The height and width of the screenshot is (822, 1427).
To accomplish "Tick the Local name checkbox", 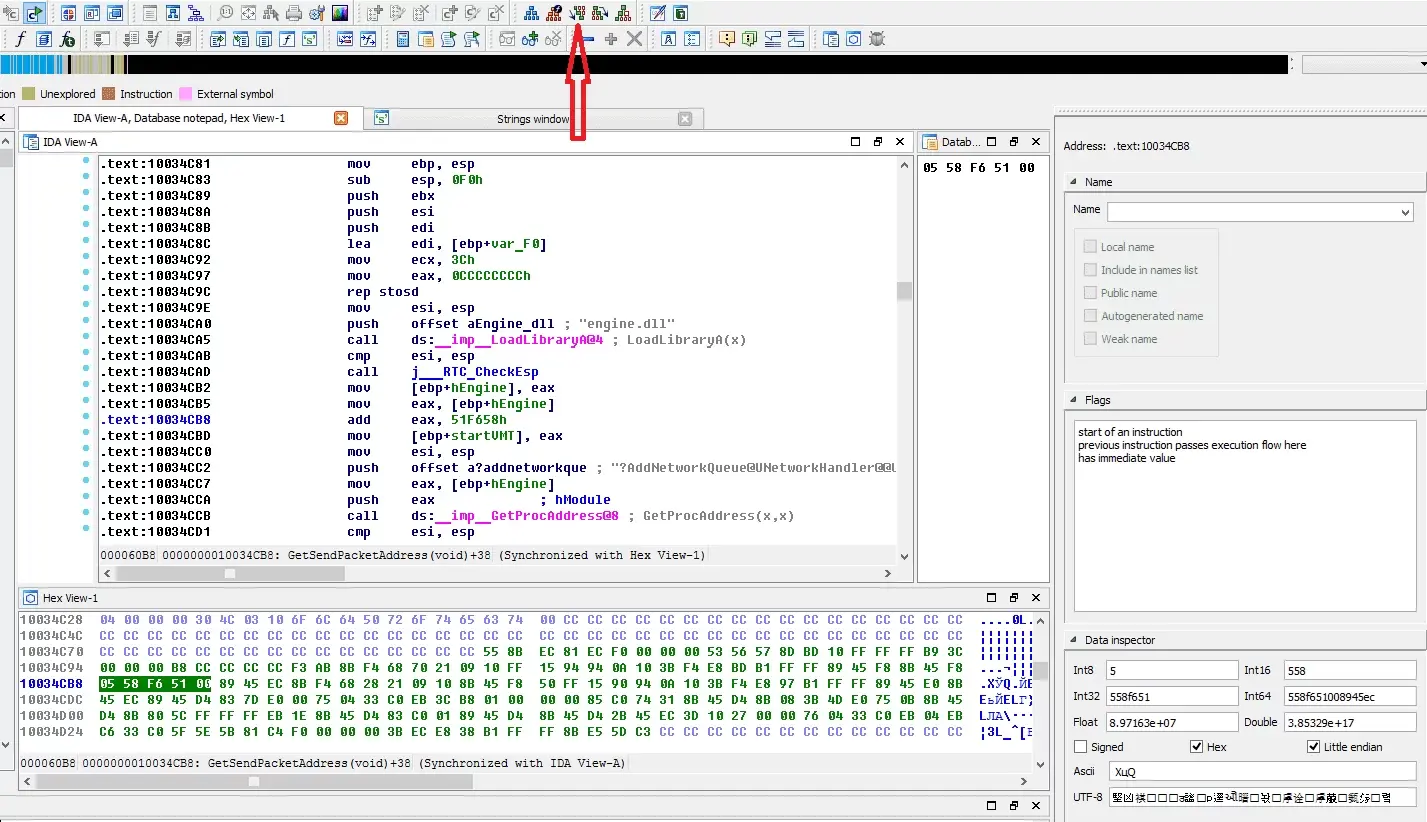I will tap(1090, 247).
